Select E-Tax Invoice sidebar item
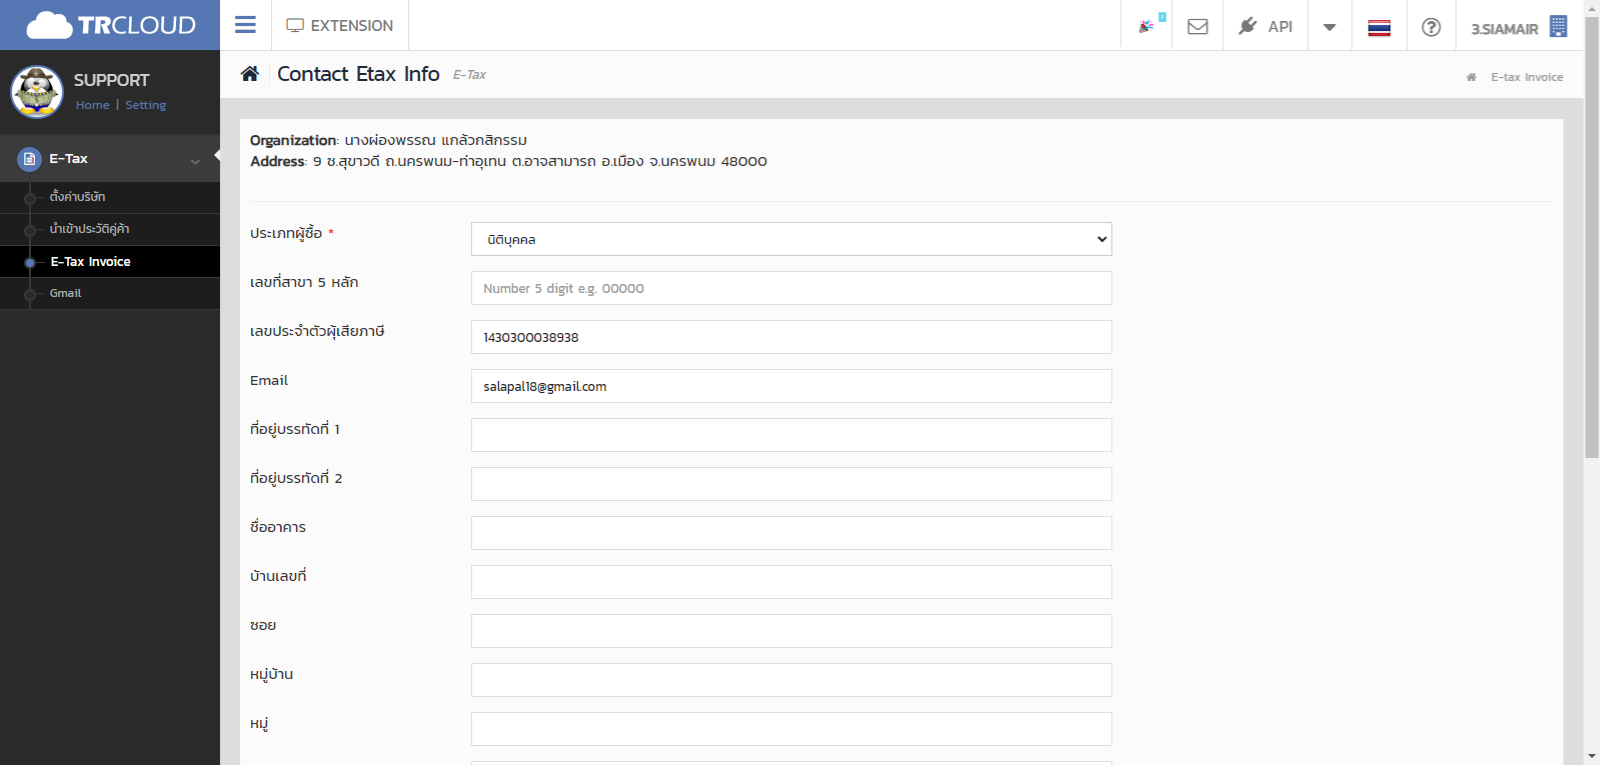The width and height of the screenshot is (1600, 765). (x=110, y=261)
